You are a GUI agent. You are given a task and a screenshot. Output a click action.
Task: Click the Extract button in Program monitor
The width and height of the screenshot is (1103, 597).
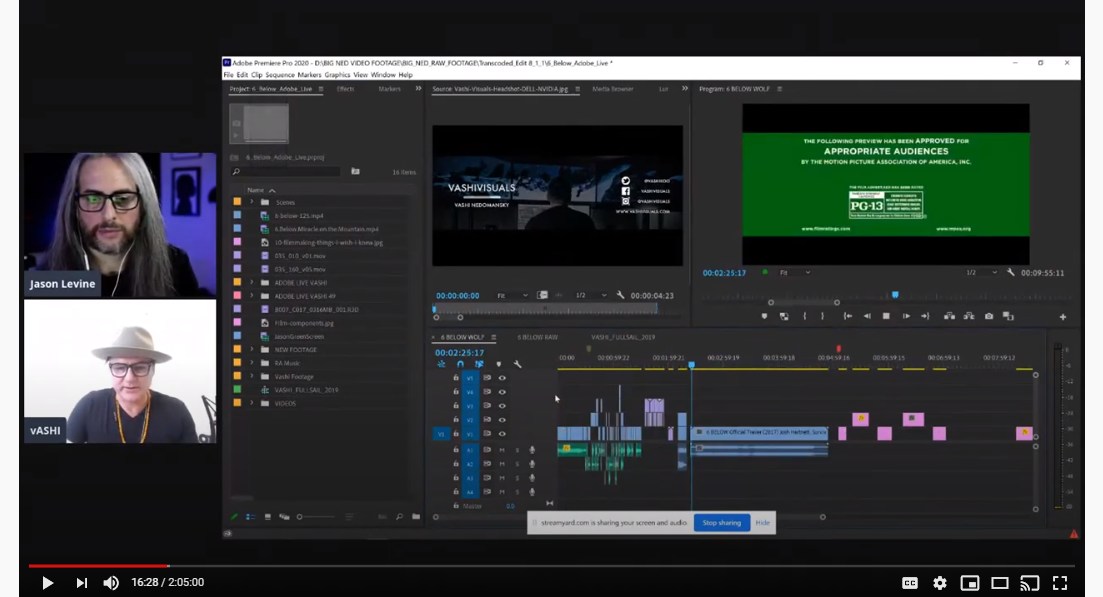click(x=969, y=316)
